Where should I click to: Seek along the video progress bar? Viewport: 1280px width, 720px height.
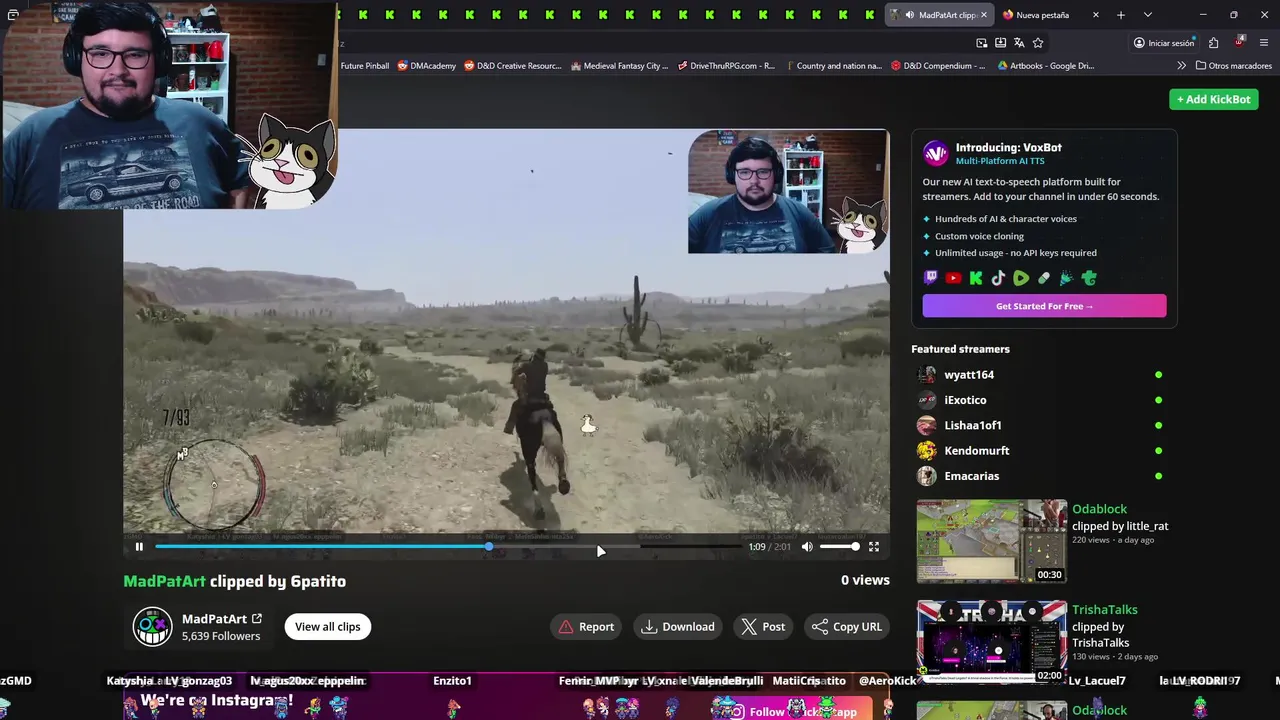[448, 547]
